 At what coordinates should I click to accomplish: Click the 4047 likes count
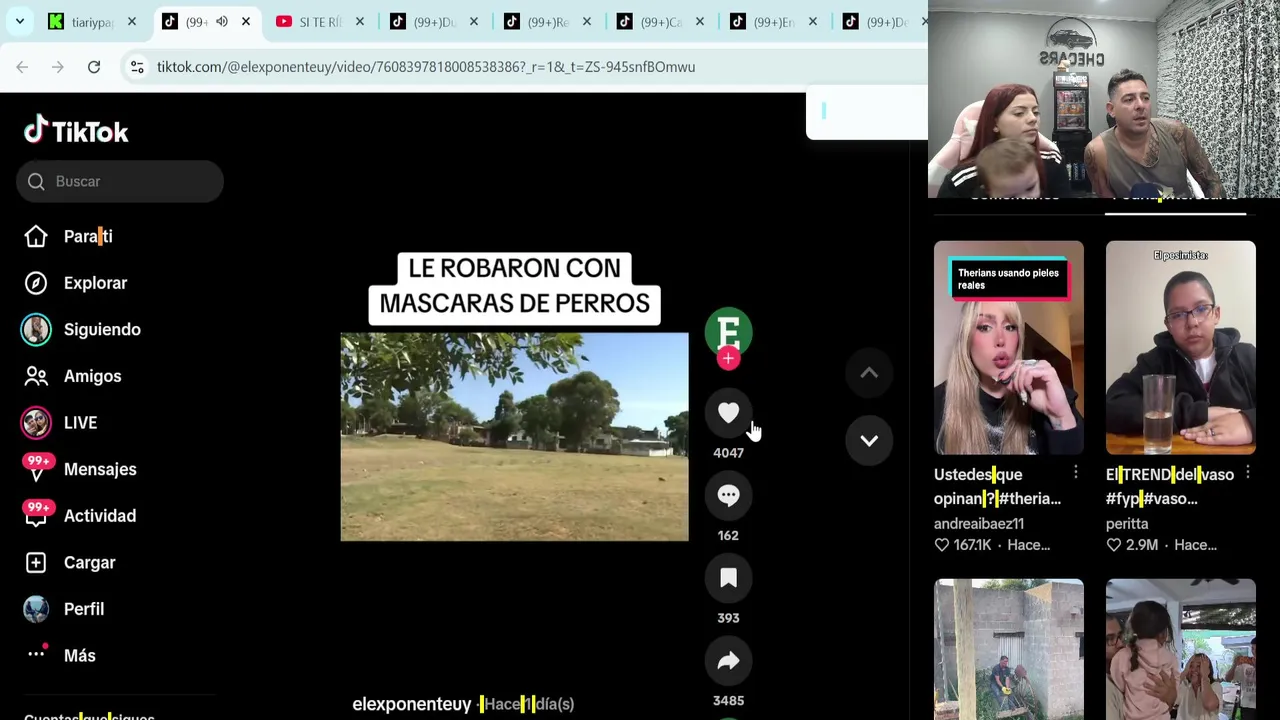[728, 453]
